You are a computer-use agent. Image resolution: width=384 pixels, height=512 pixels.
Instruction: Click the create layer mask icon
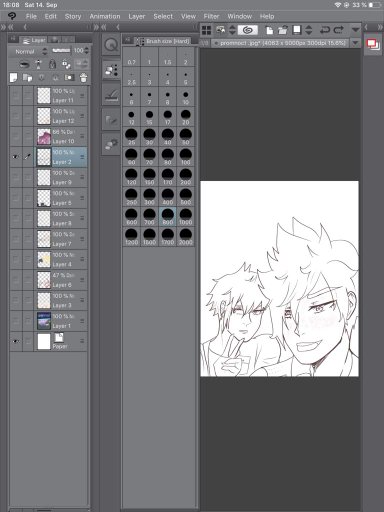tap(69, 78)
